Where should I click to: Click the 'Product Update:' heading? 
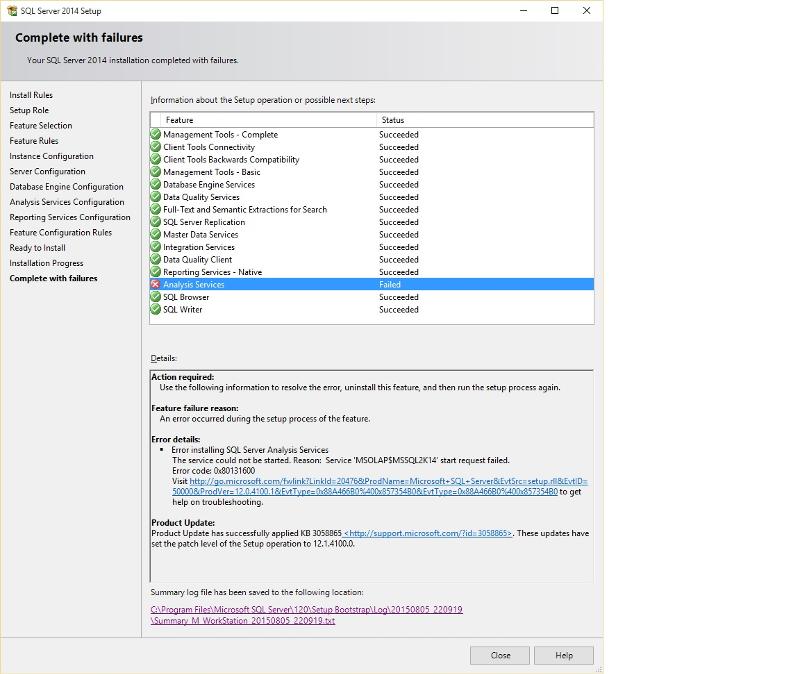coord(183,522)
